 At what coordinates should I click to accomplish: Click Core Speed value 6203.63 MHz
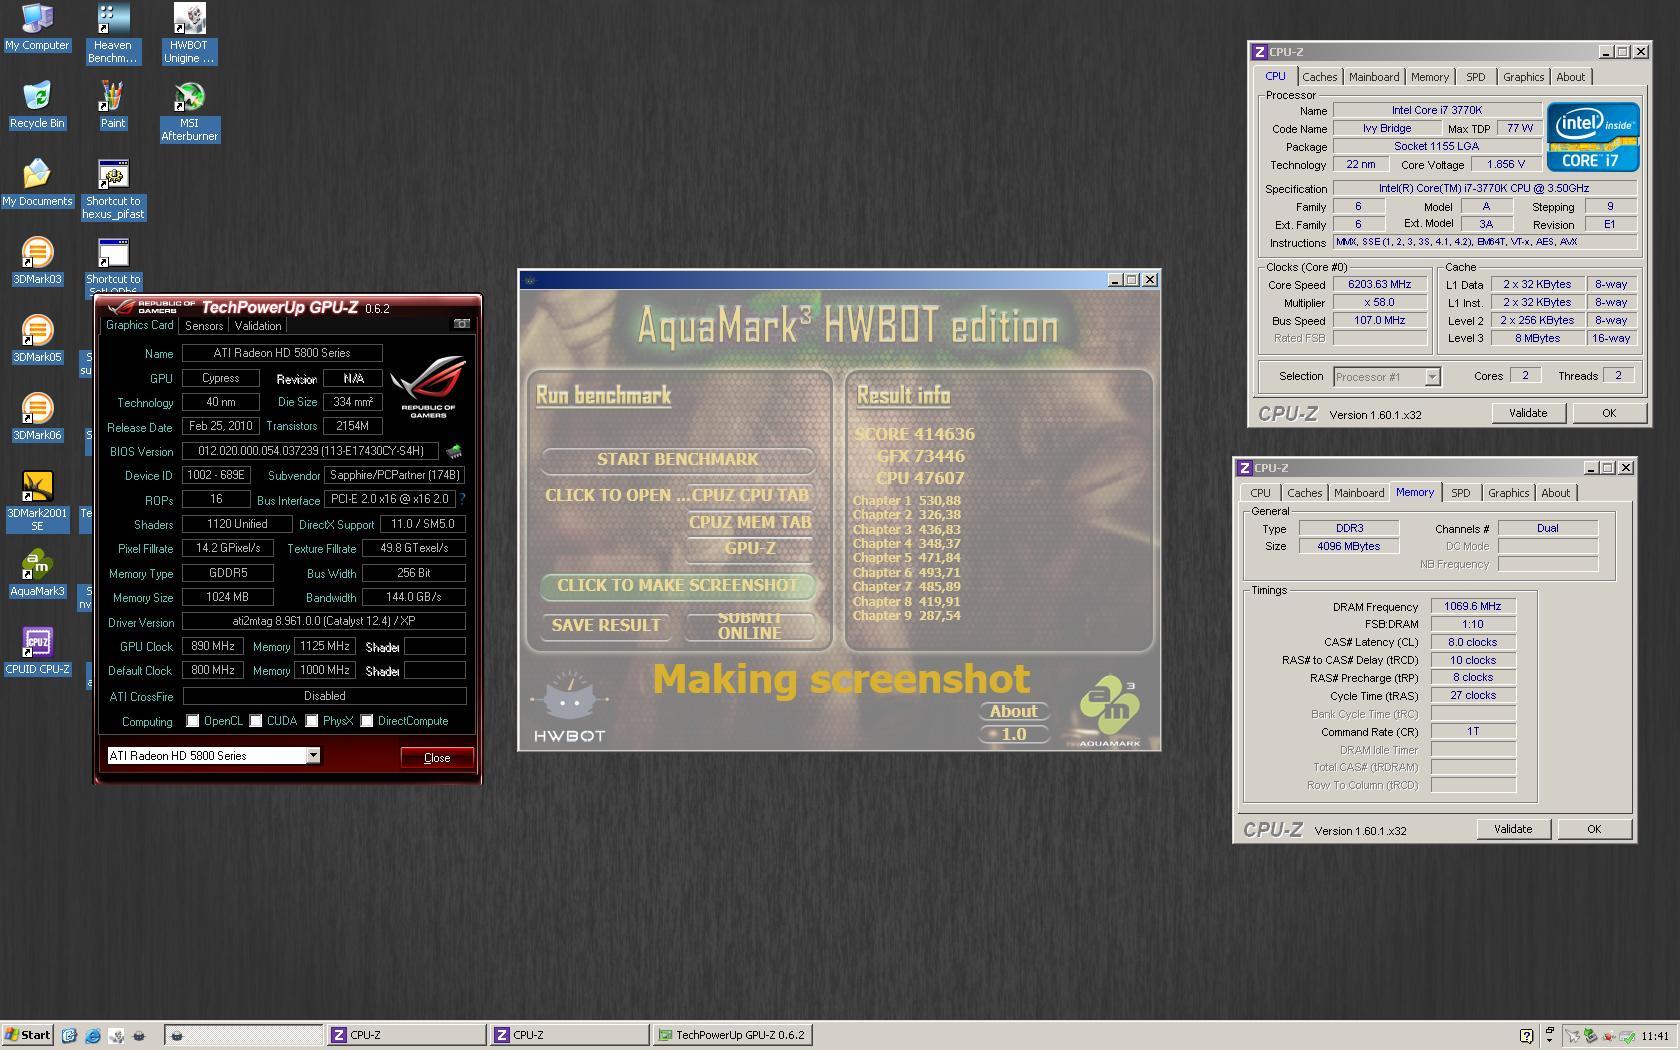coord(1379,284)
